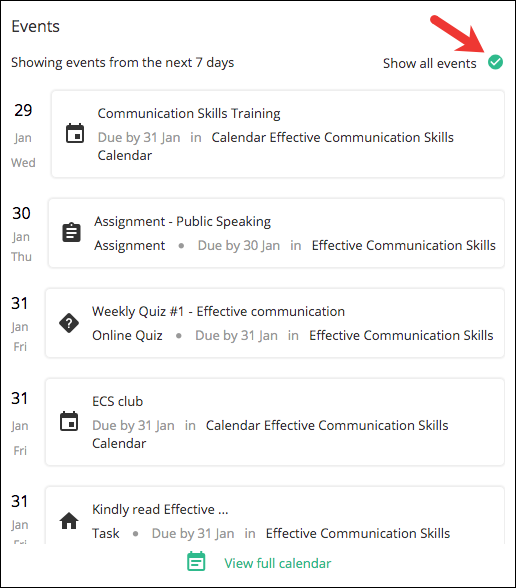
Task: Open the ECS club event title
Action: (117, 401)
